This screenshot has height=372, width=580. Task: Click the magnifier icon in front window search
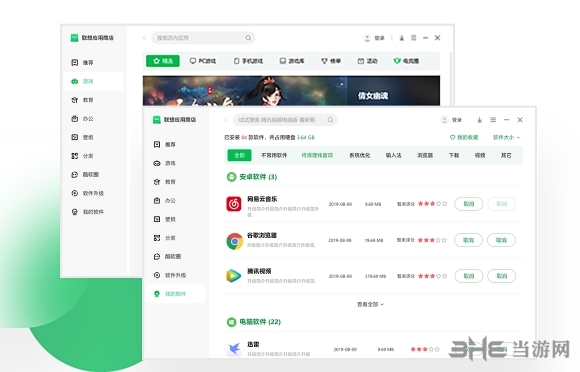pyautogui.click(x=330, y=120)
